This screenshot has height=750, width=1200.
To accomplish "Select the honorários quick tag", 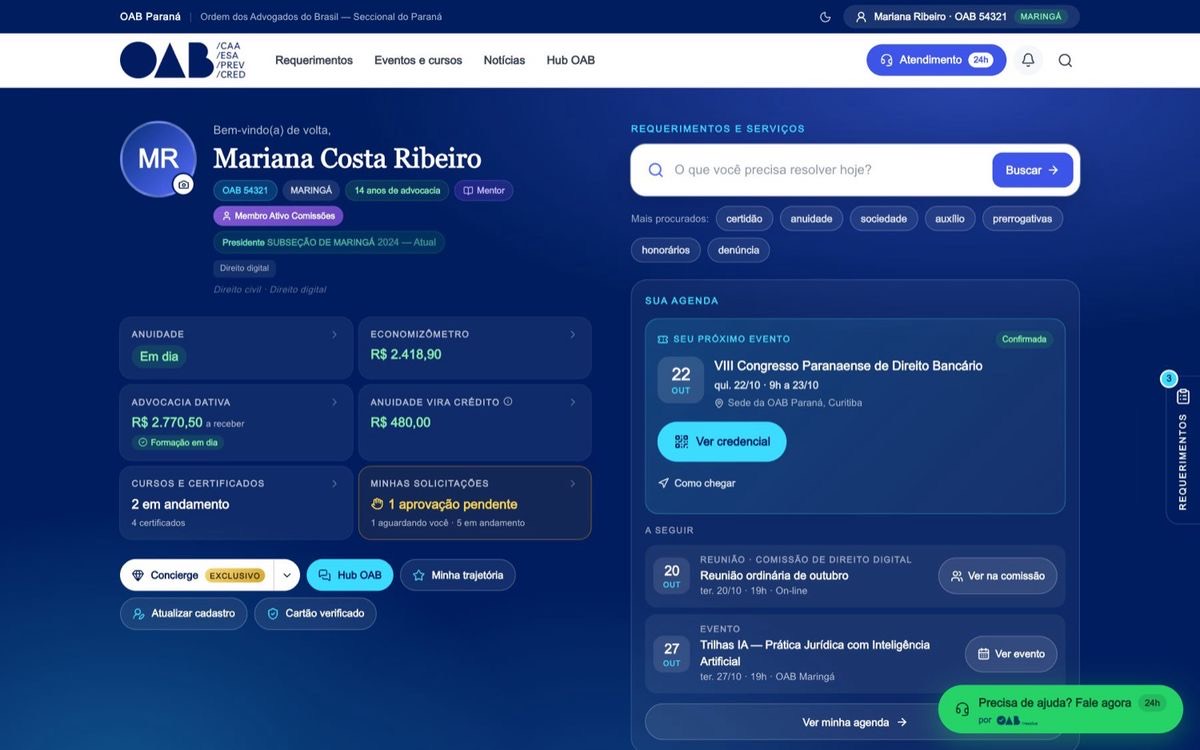I will pos(665,250).
